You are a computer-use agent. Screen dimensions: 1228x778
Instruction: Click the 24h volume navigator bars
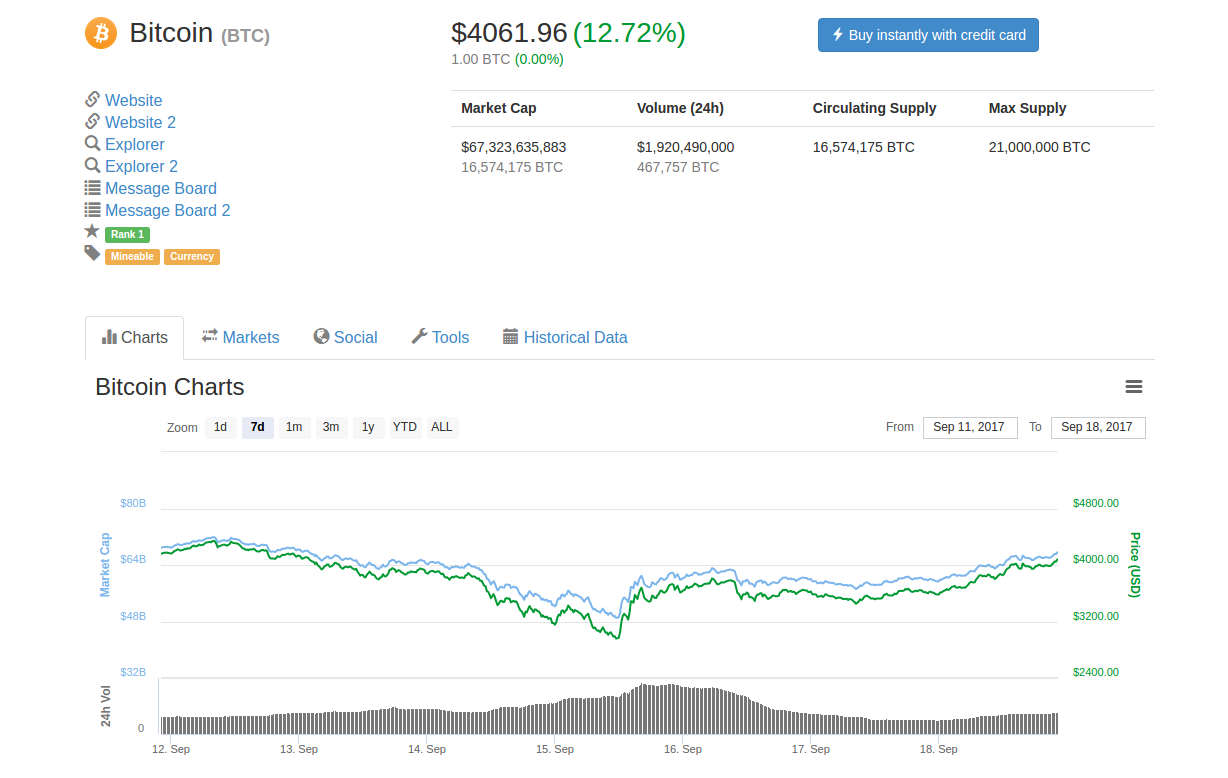(608, 711)
